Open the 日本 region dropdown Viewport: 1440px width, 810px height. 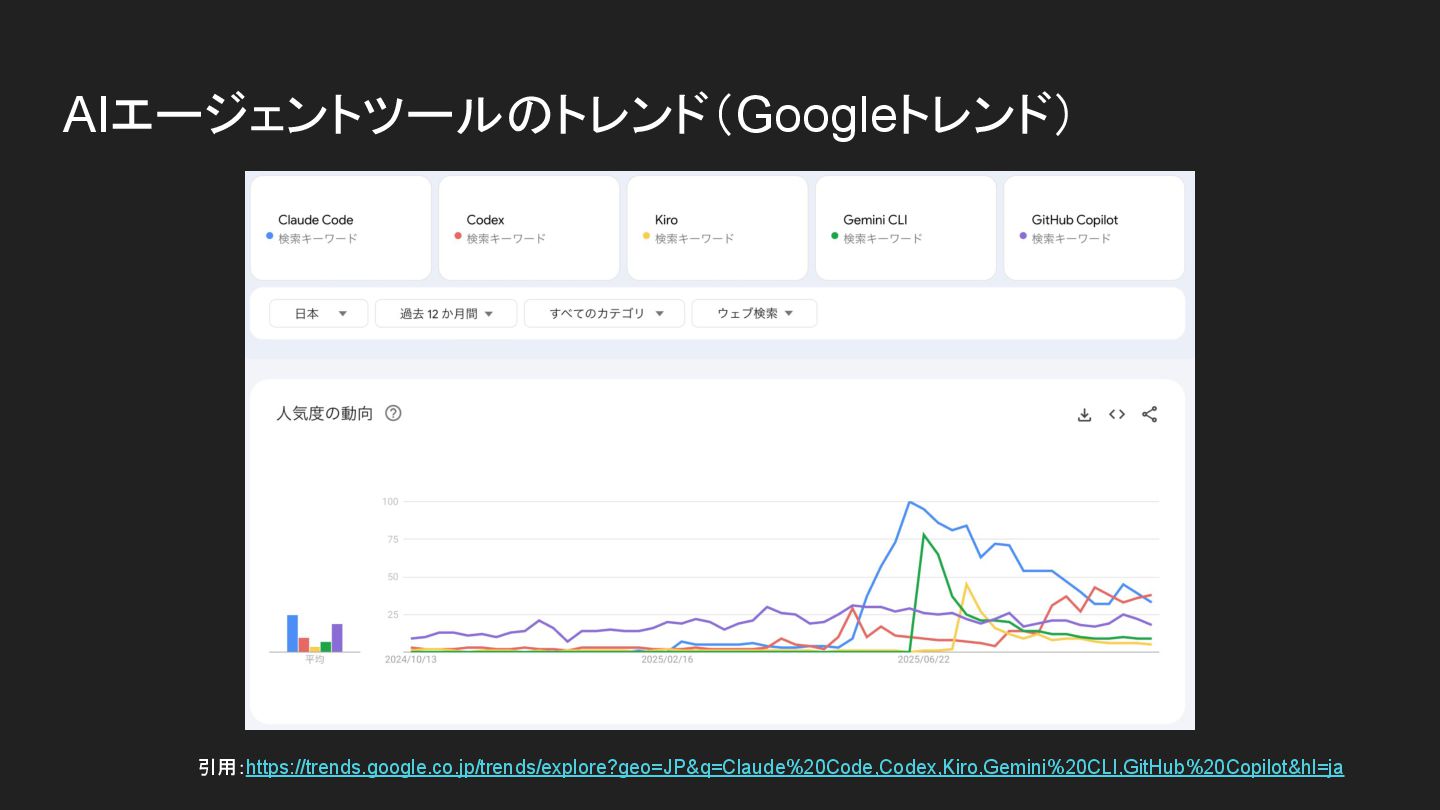click(x=319, y=313)
